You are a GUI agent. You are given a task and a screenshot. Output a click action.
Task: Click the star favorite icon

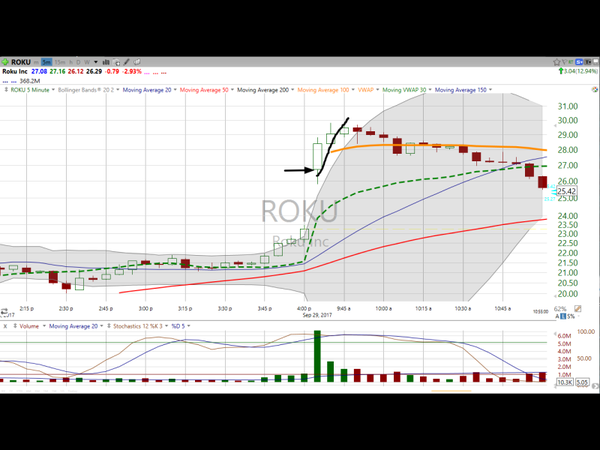pos(556,62)
